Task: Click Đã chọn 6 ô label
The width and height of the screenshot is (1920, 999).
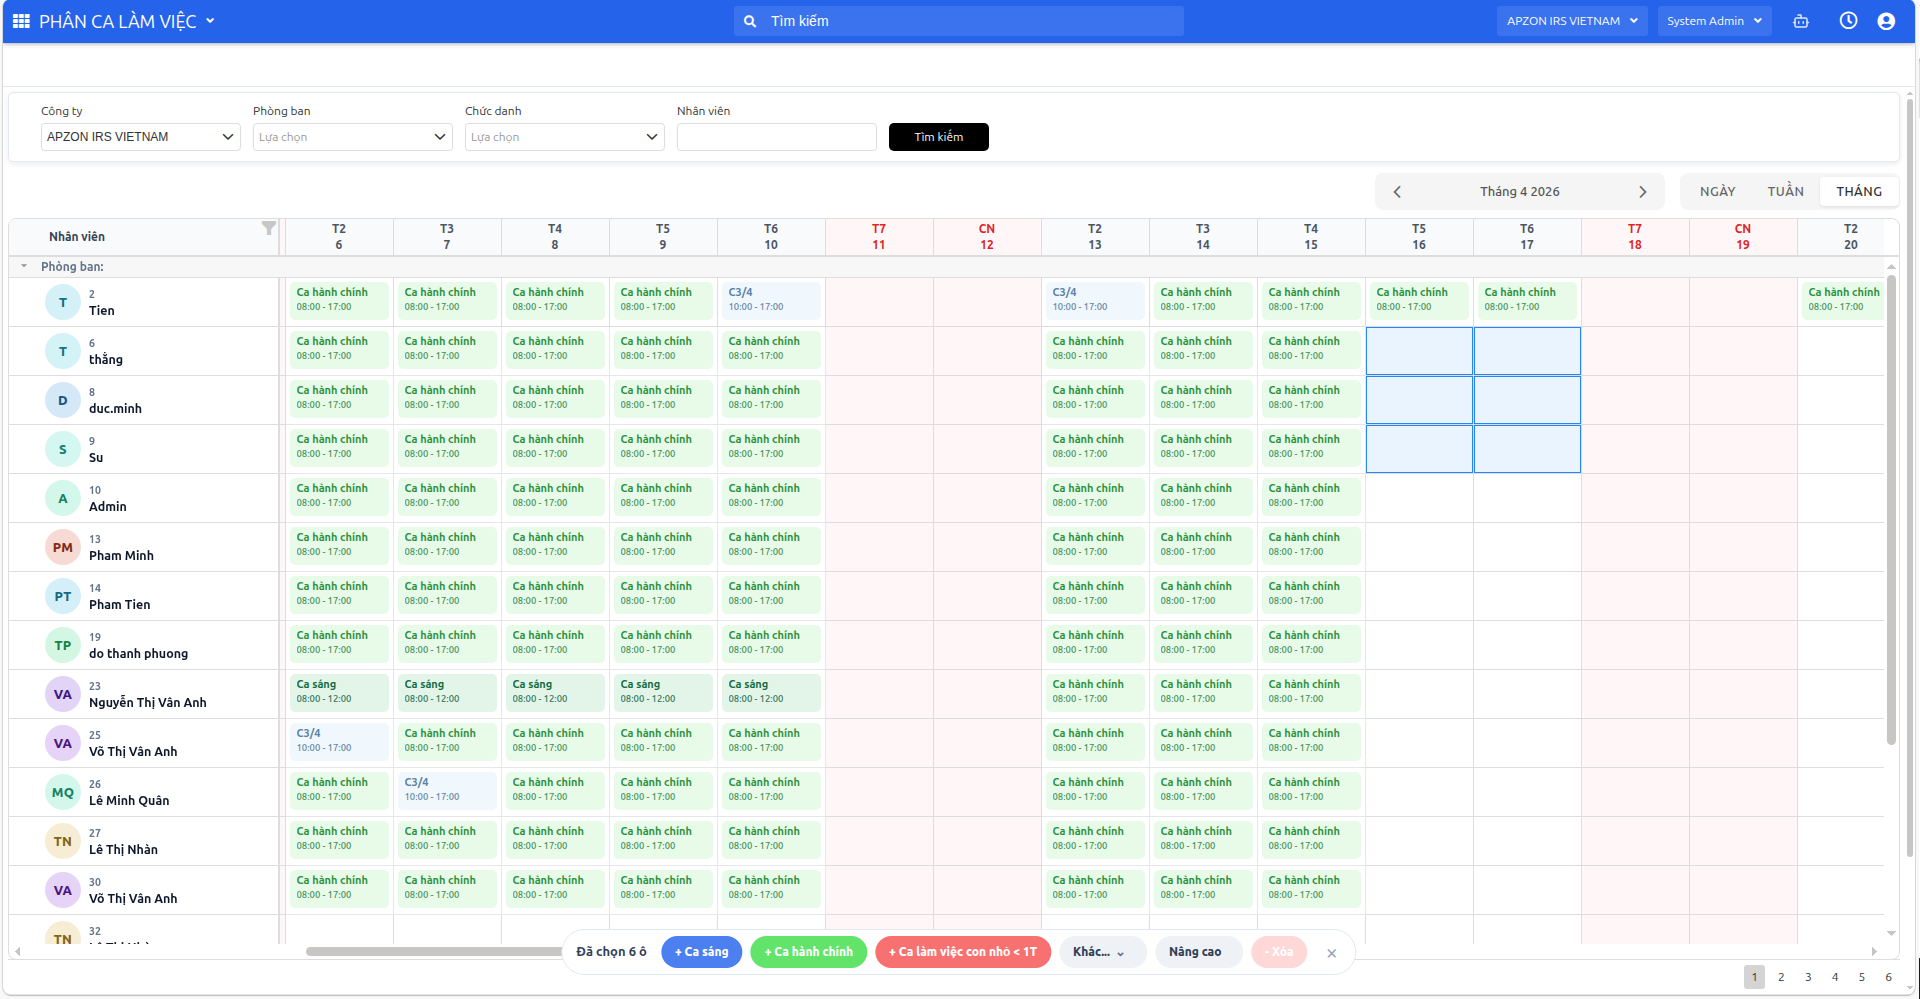Action: (611, 952)
